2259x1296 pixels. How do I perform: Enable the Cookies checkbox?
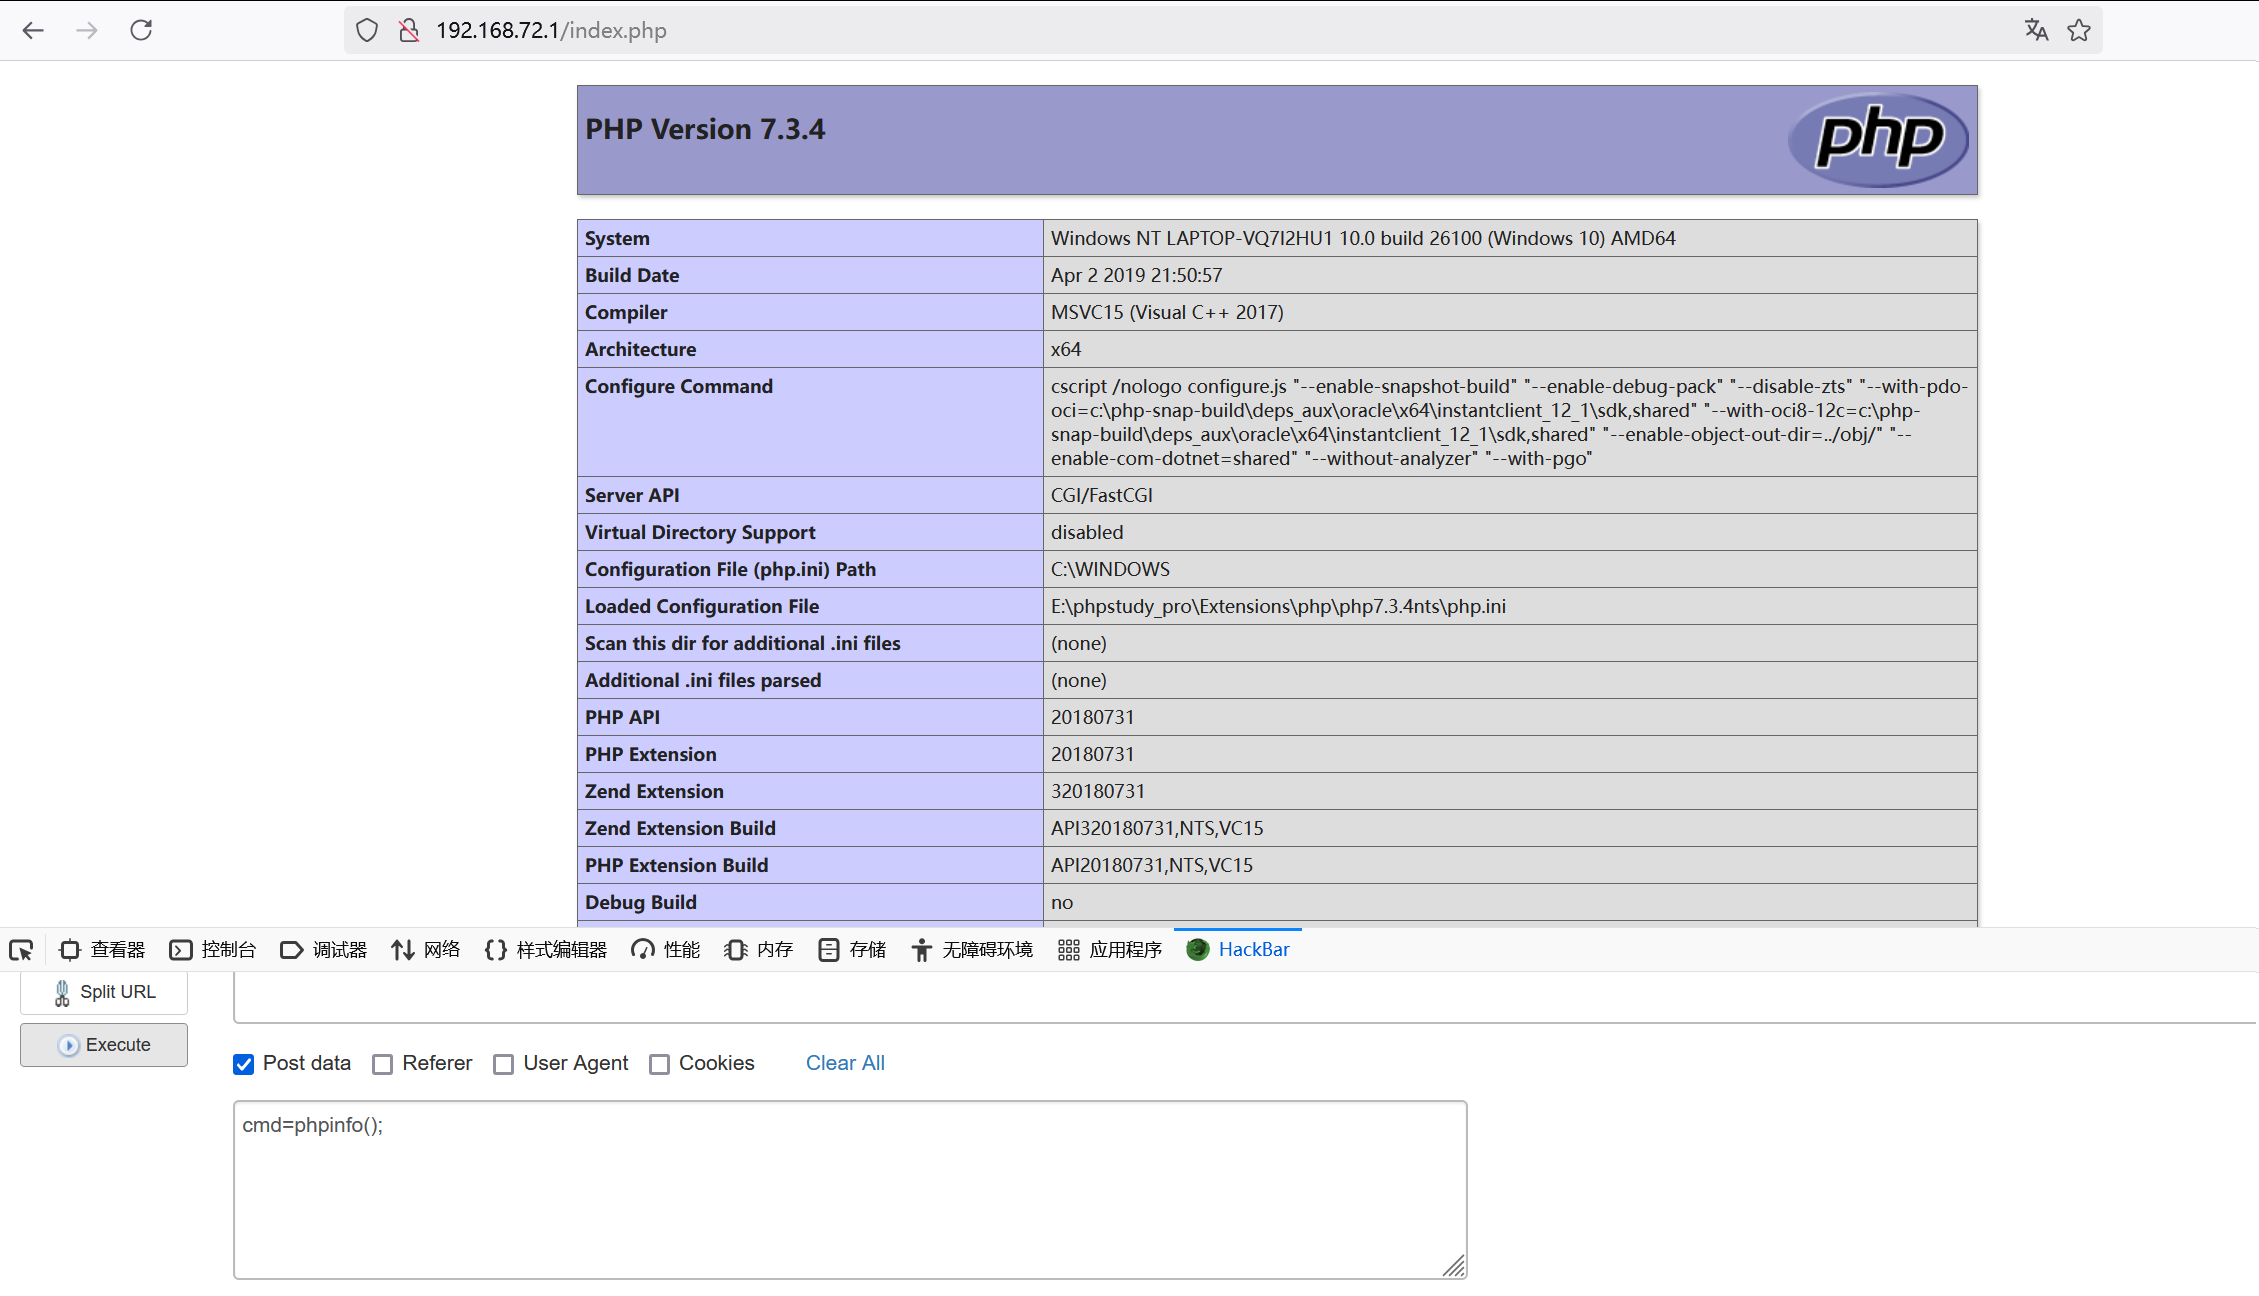pos(660,1064)
